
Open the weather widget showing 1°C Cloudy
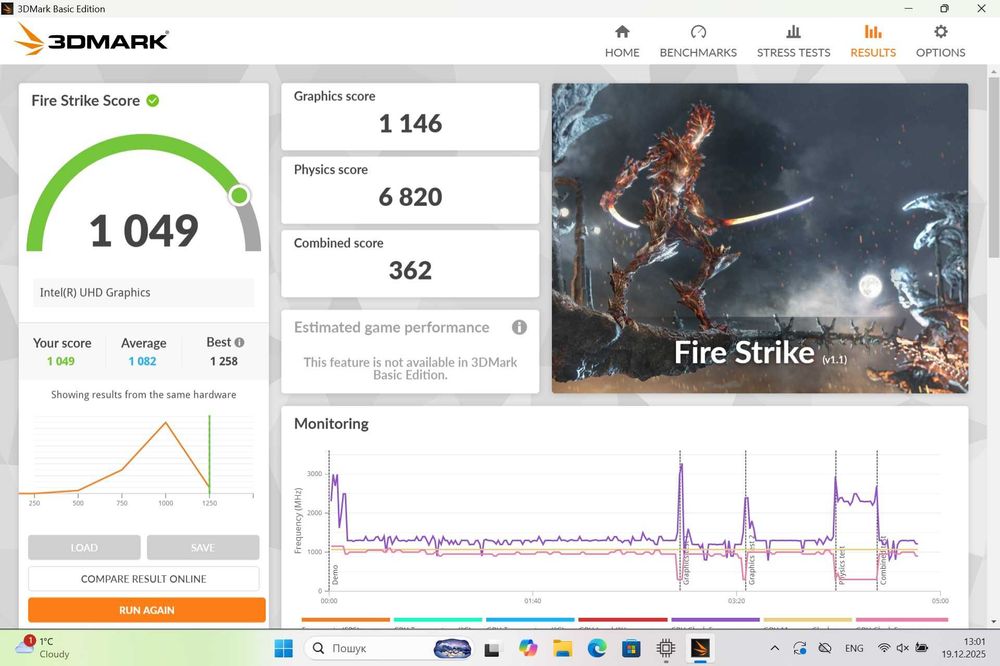point(41,648)
